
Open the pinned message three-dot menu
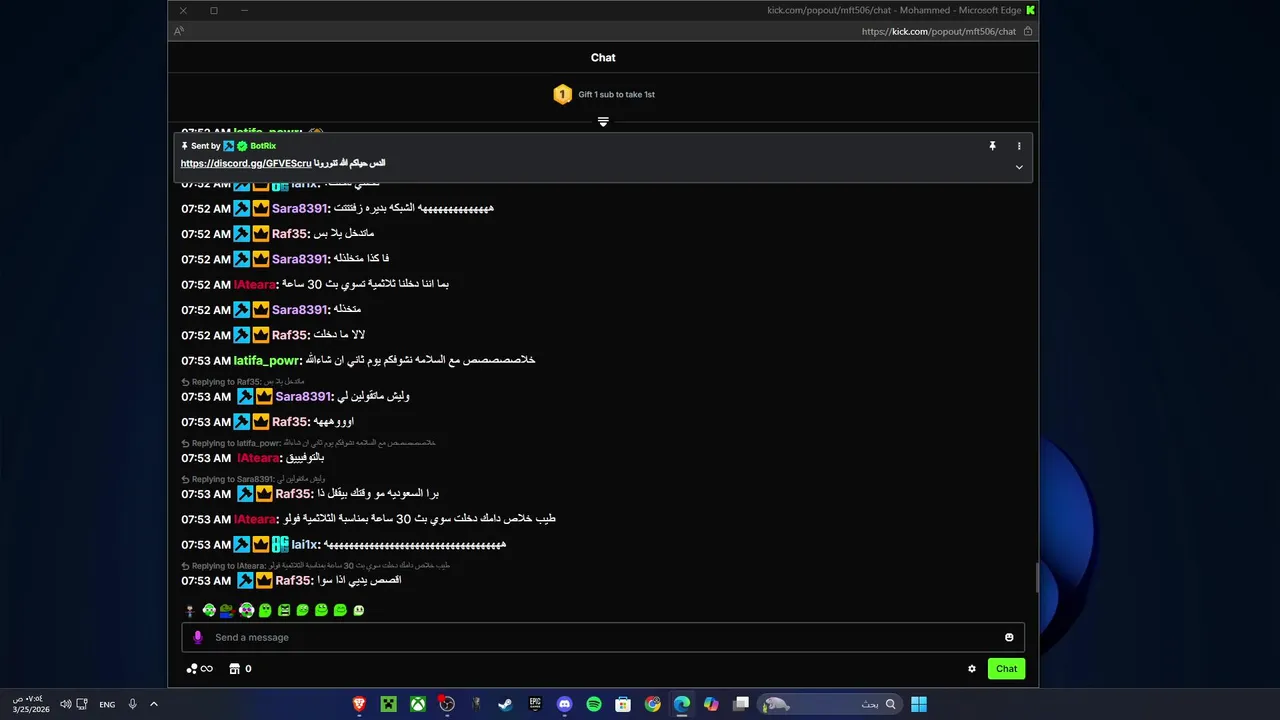click(x=1019, y=146)
